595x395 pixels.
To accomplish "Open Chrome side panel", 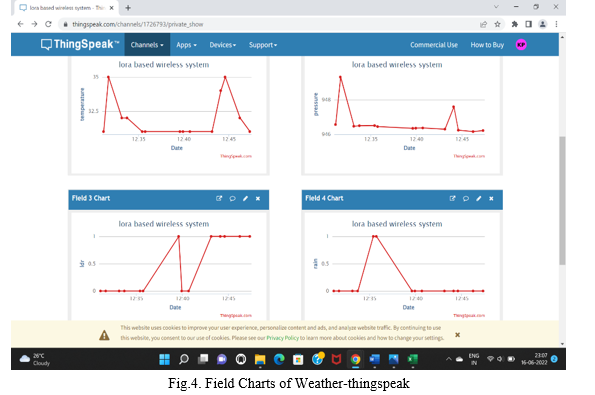I will (x=529, y=24).
